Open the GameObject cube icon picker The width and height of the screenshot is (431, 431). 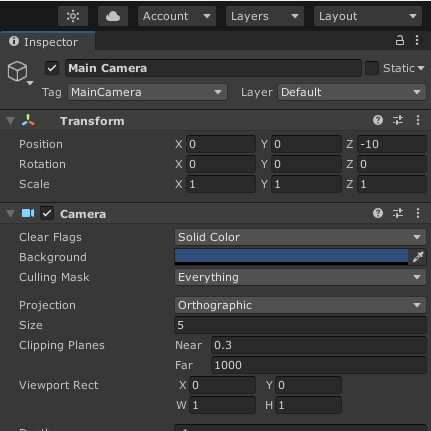pyautogui.click(x=19, y=72)
